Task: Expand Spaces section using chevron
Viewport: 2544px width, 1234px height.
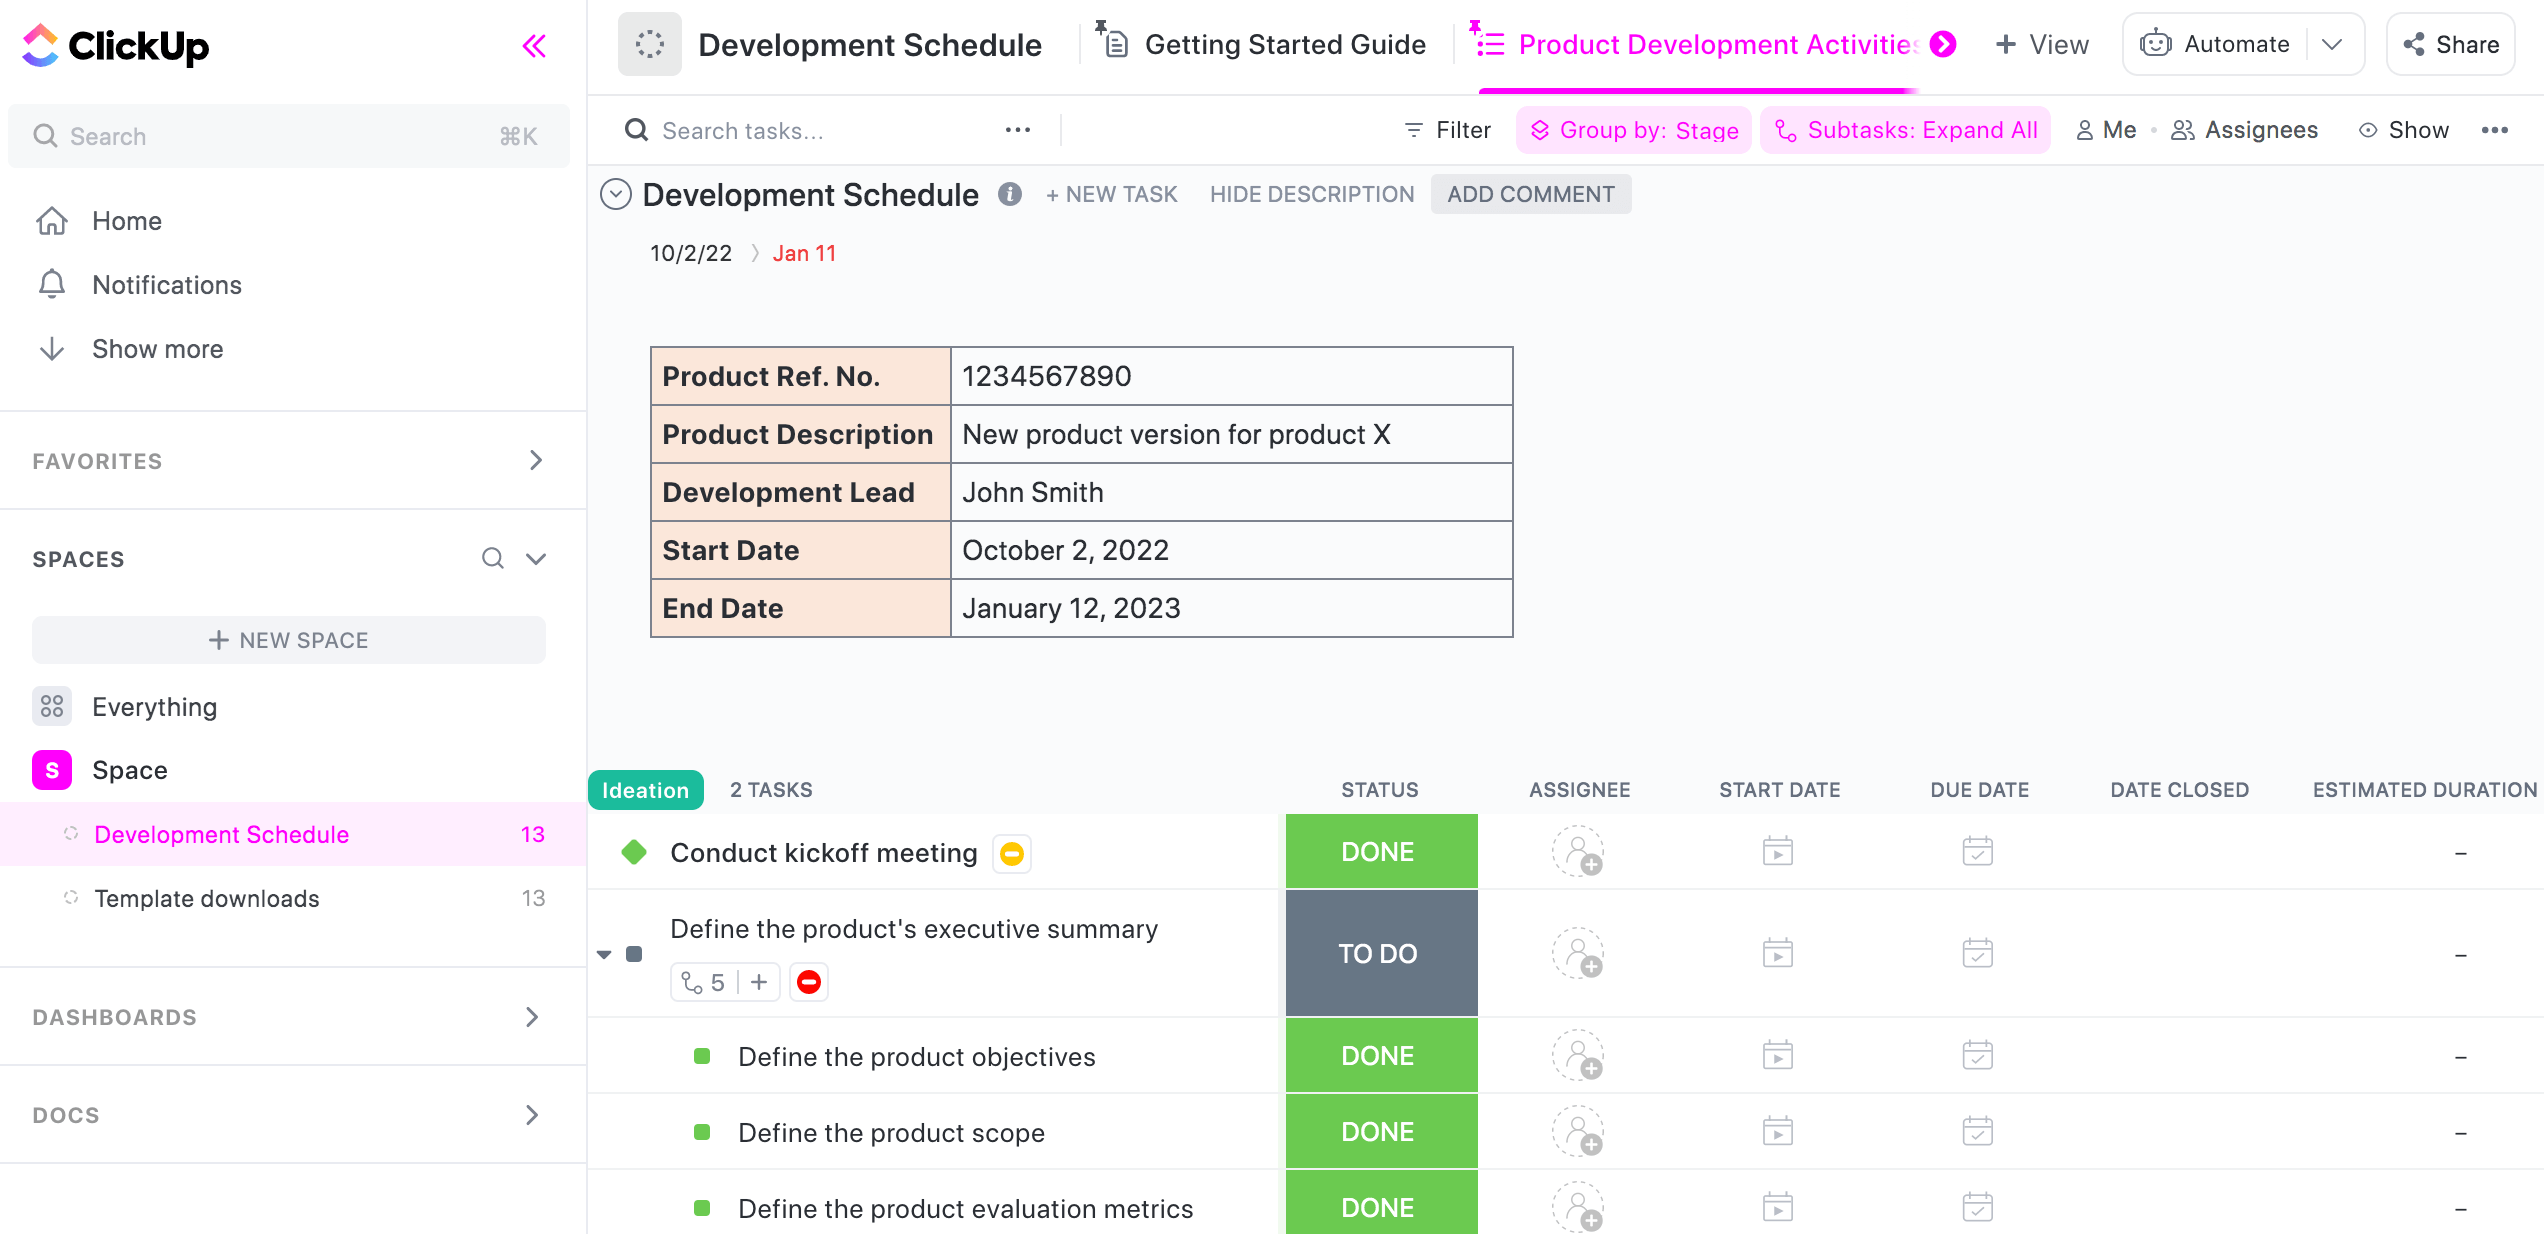Action: 535,559
